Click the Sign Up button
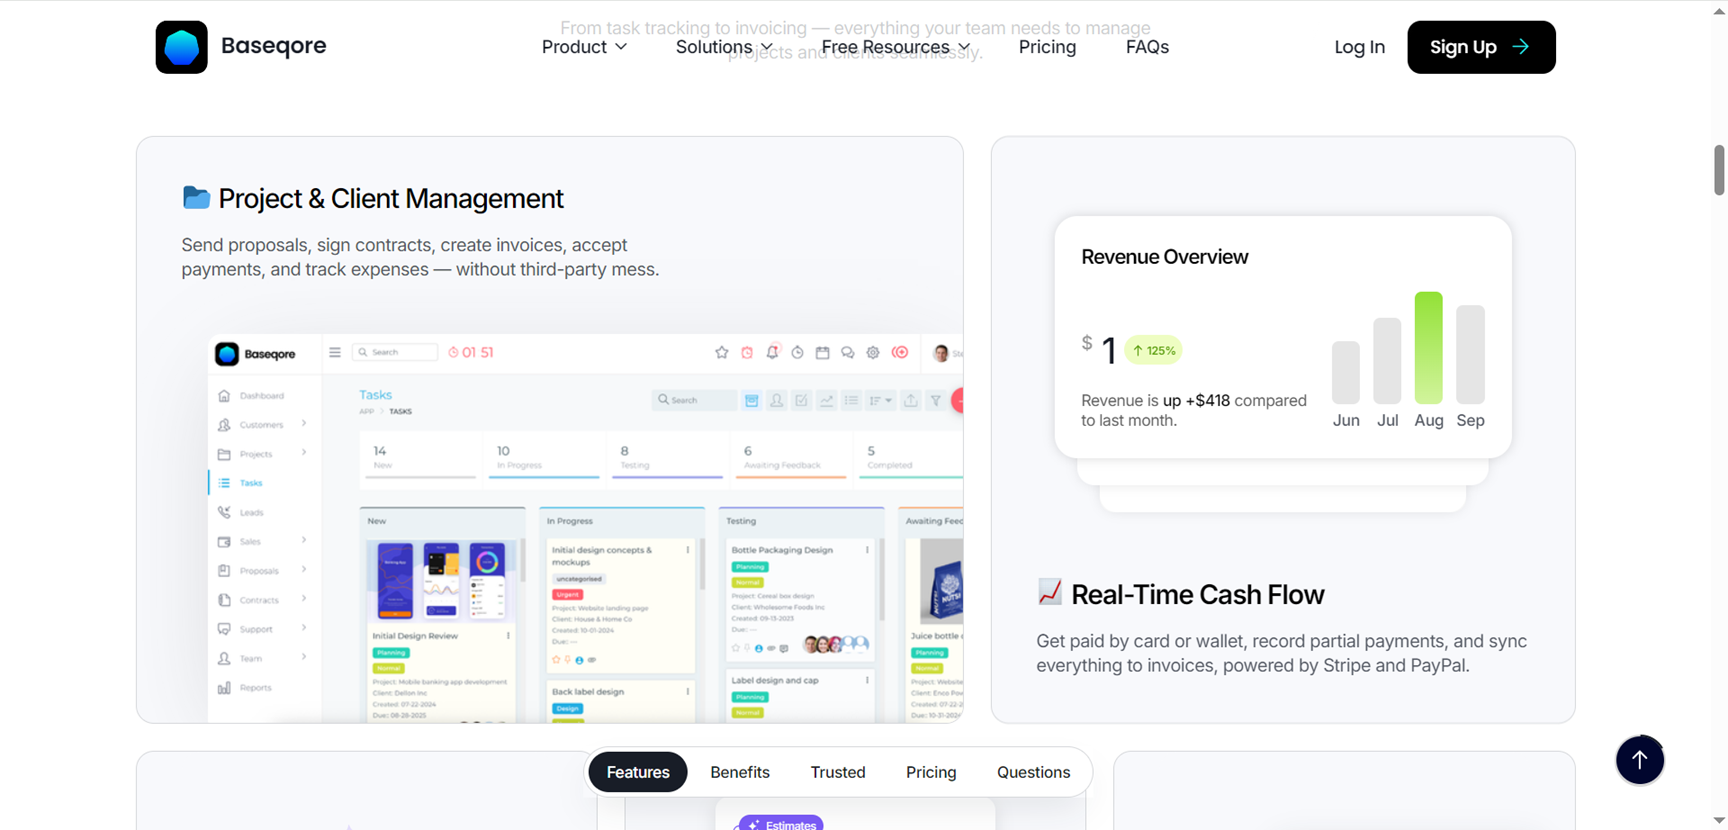Screen dimensions: 1728x830 pyautogui.click(x=1481, y=47)
